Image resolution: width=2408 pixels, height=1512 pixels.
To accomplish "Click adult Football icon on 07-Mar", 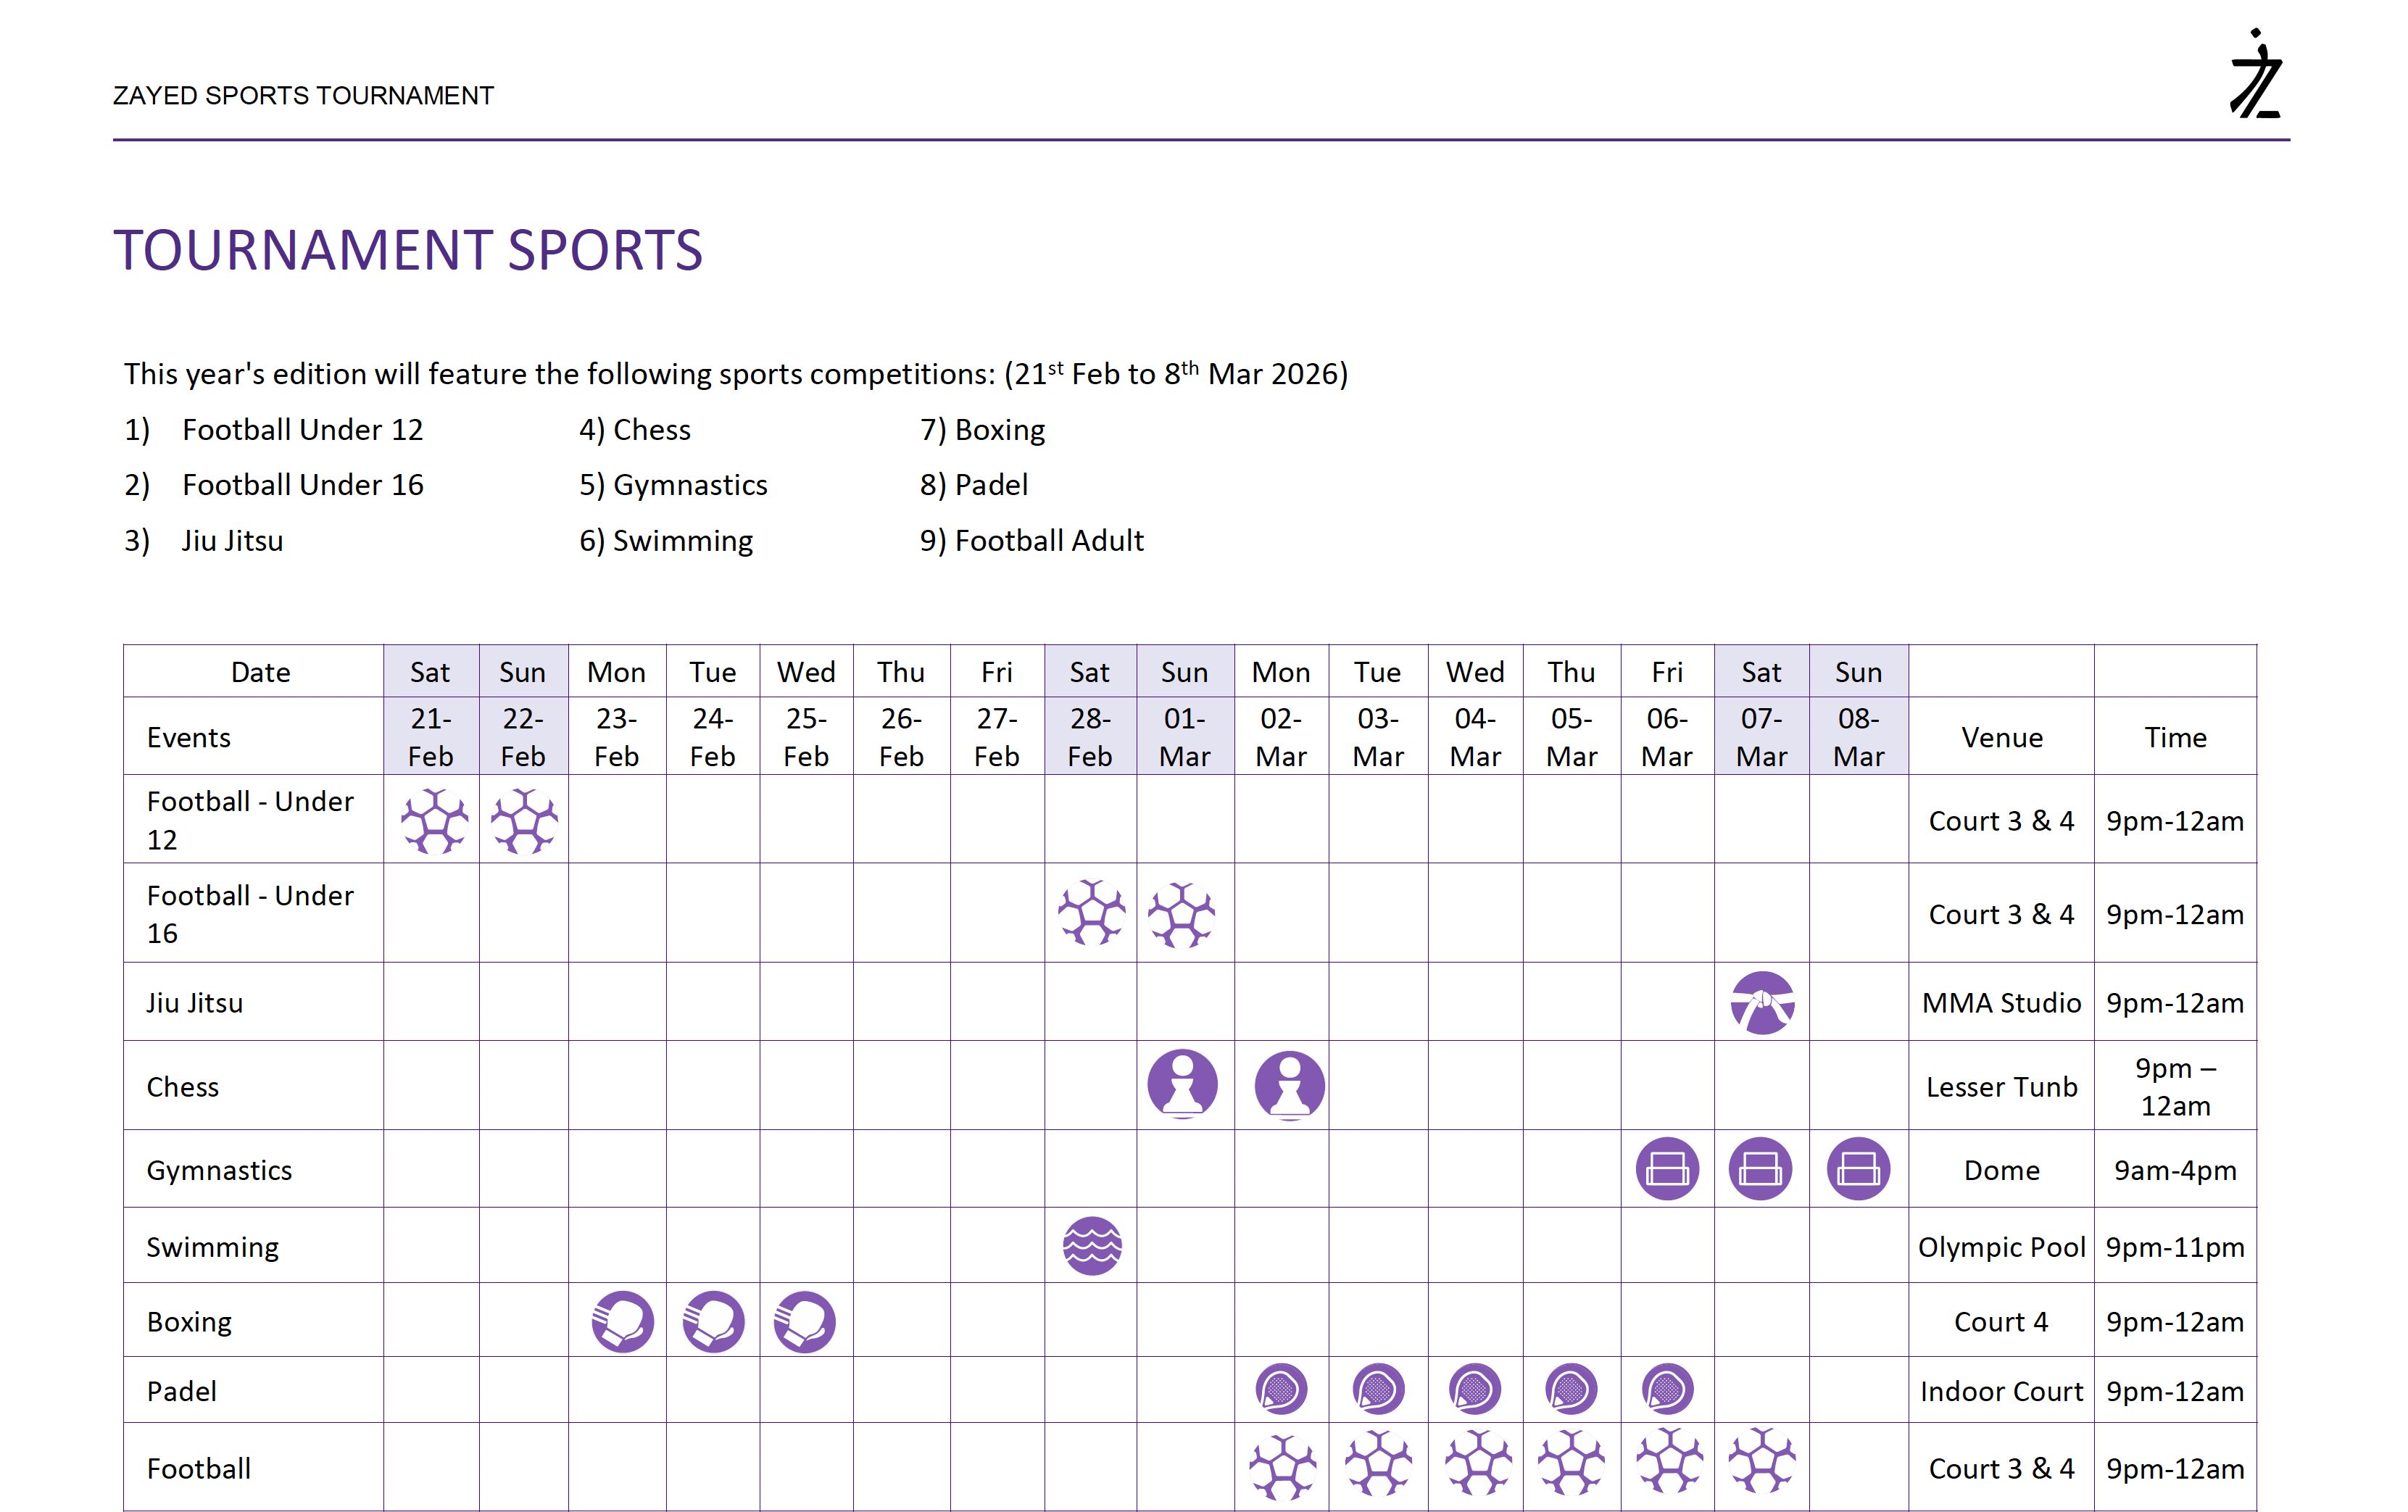I will [x=1762, y=1462].
